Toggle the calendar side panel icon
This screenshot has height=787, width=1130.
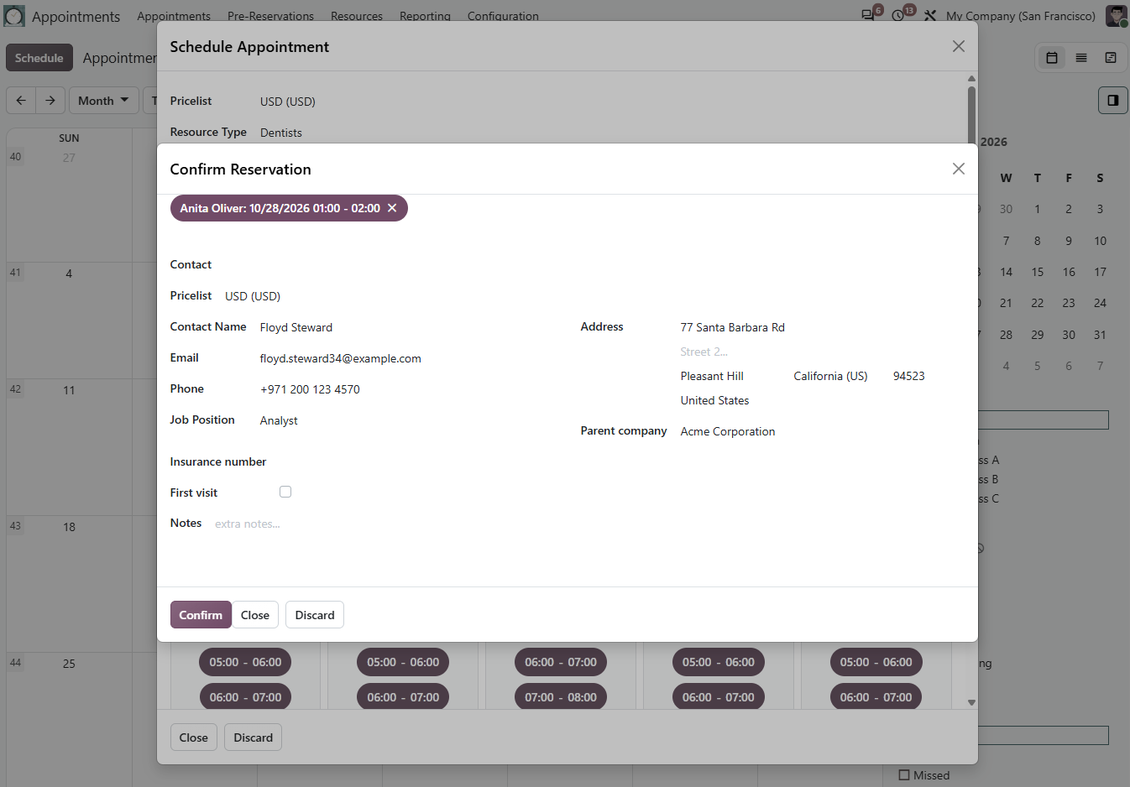[1113, 100]
